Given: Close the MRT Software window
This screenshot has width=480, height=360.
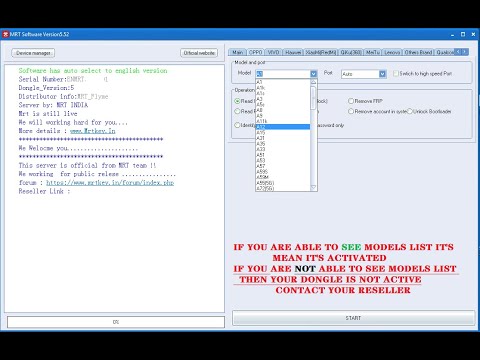Looking at the screenshot, I should 473,34.
